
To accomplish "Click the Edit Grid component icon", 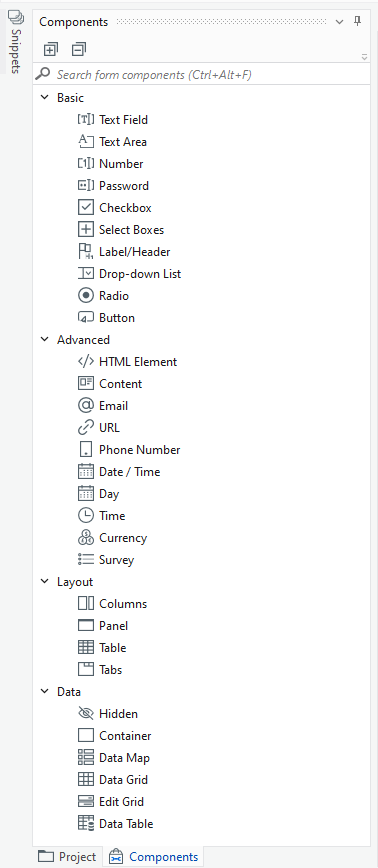I will [86, 802].
